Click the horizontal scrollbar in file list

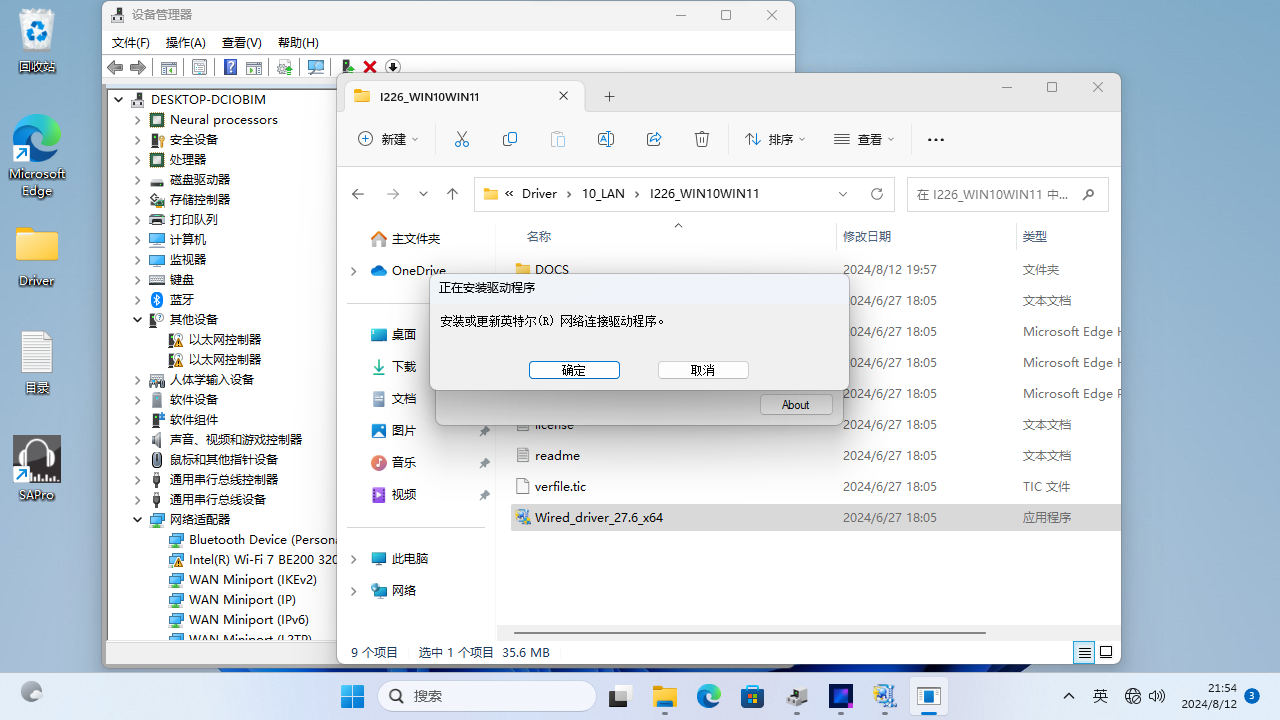tap(750, 632)
